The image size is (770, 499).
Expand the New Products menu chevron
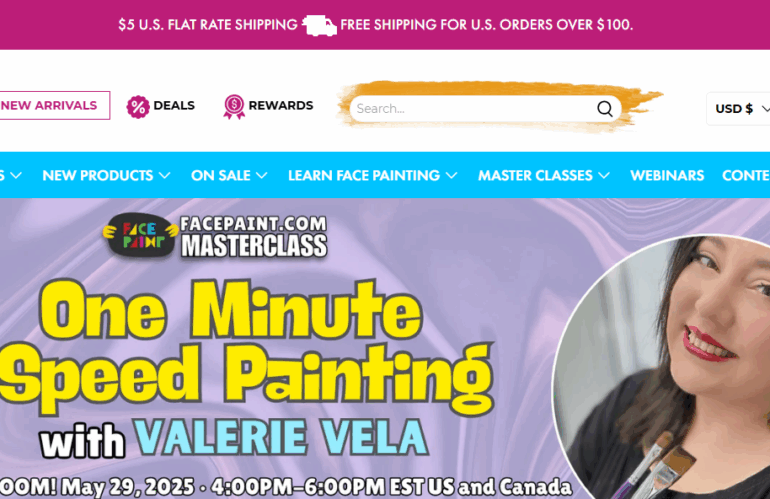(x=165, y=175)
